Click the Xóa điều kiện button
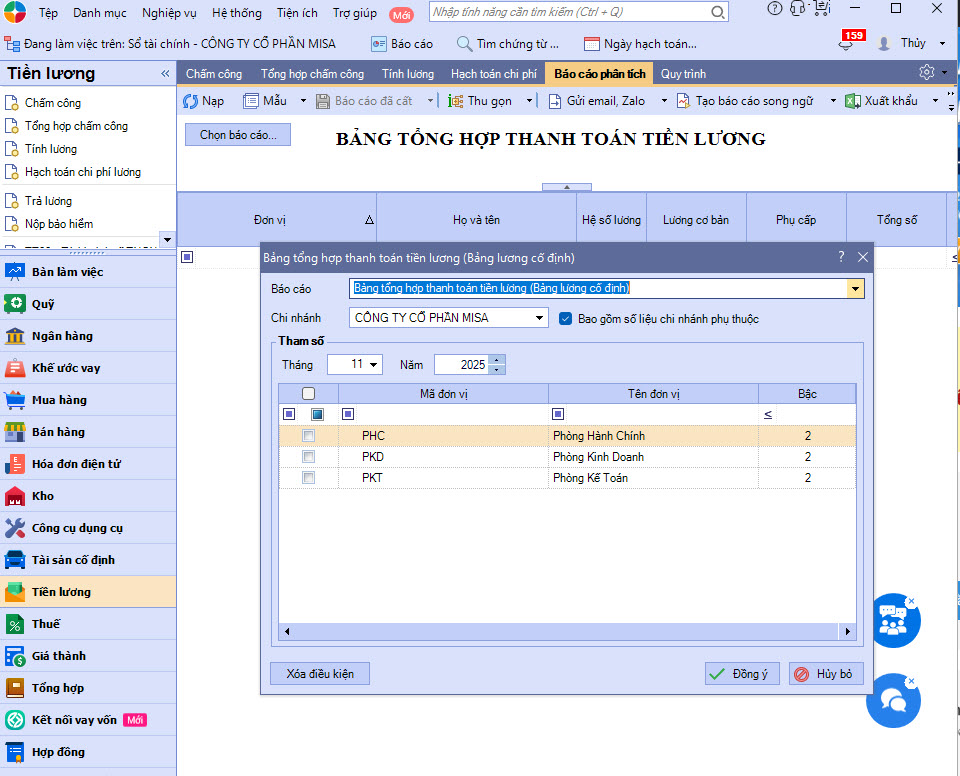Screen dimensions: 960x776 coord(320,674)
